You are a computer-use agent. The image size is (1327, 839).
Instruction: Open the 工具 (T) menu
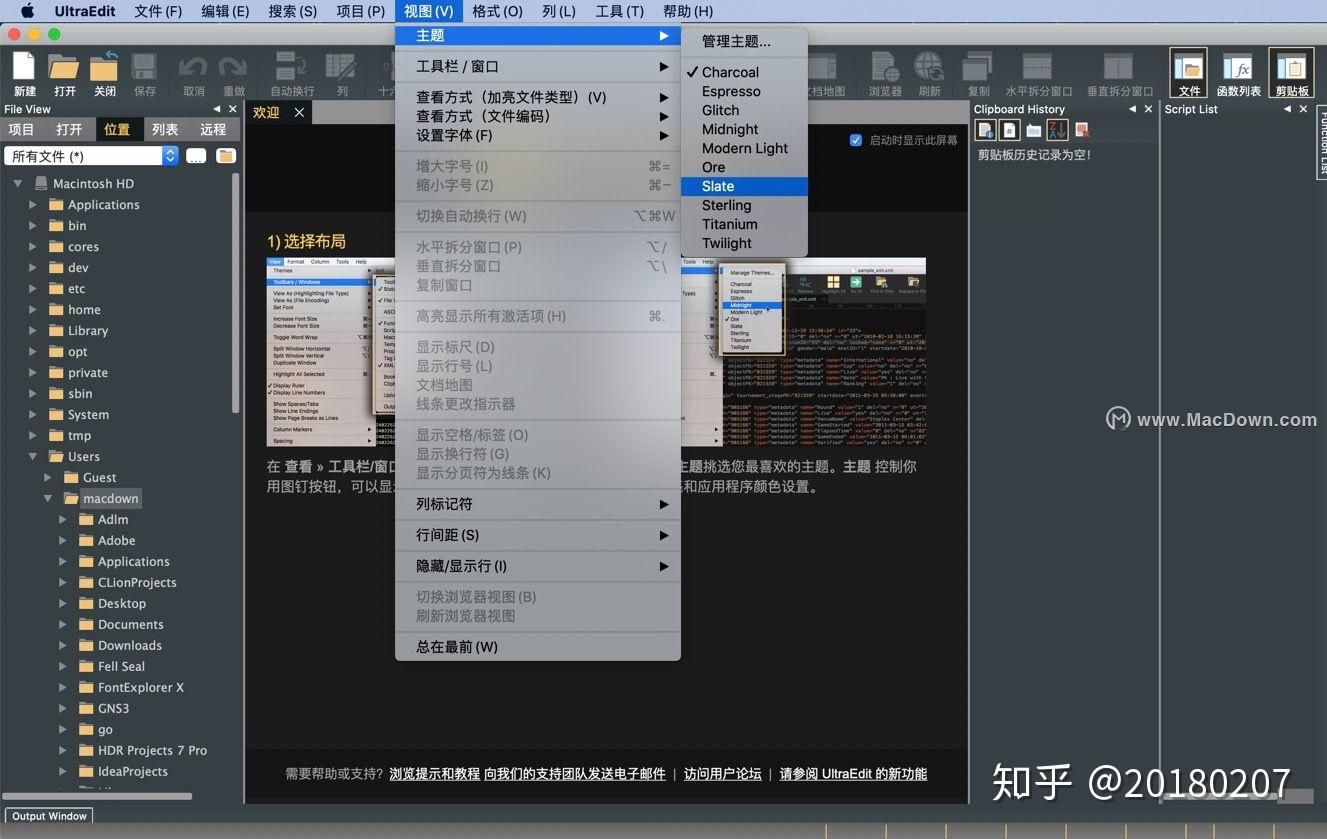tap(619, 11)
